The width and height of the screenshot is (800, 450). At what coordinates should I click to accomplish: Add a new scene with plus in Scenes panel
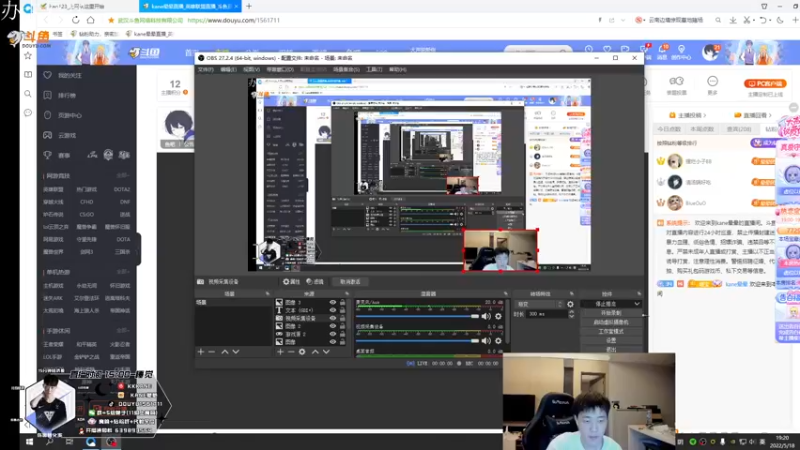[201, 352]
